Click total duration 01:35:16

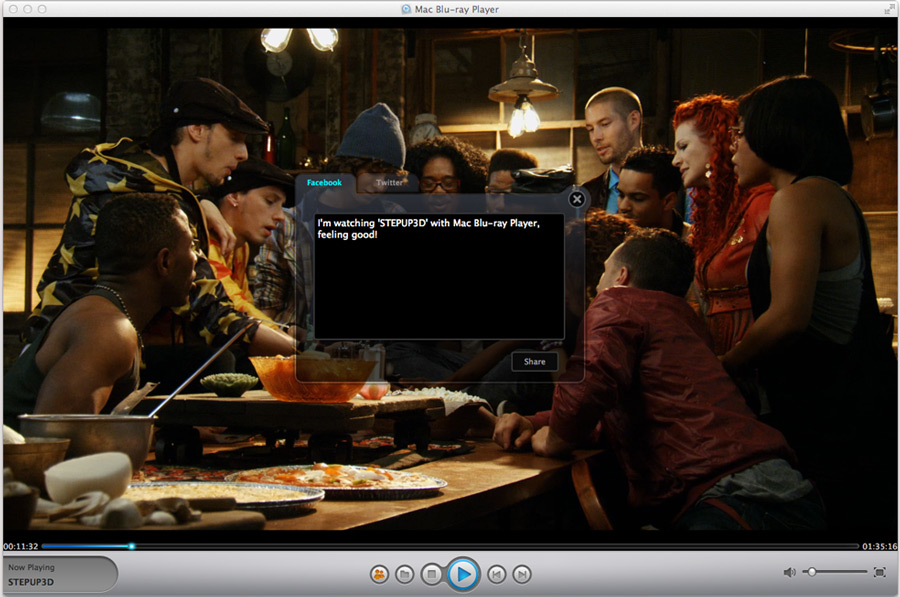tap(879, 546)
